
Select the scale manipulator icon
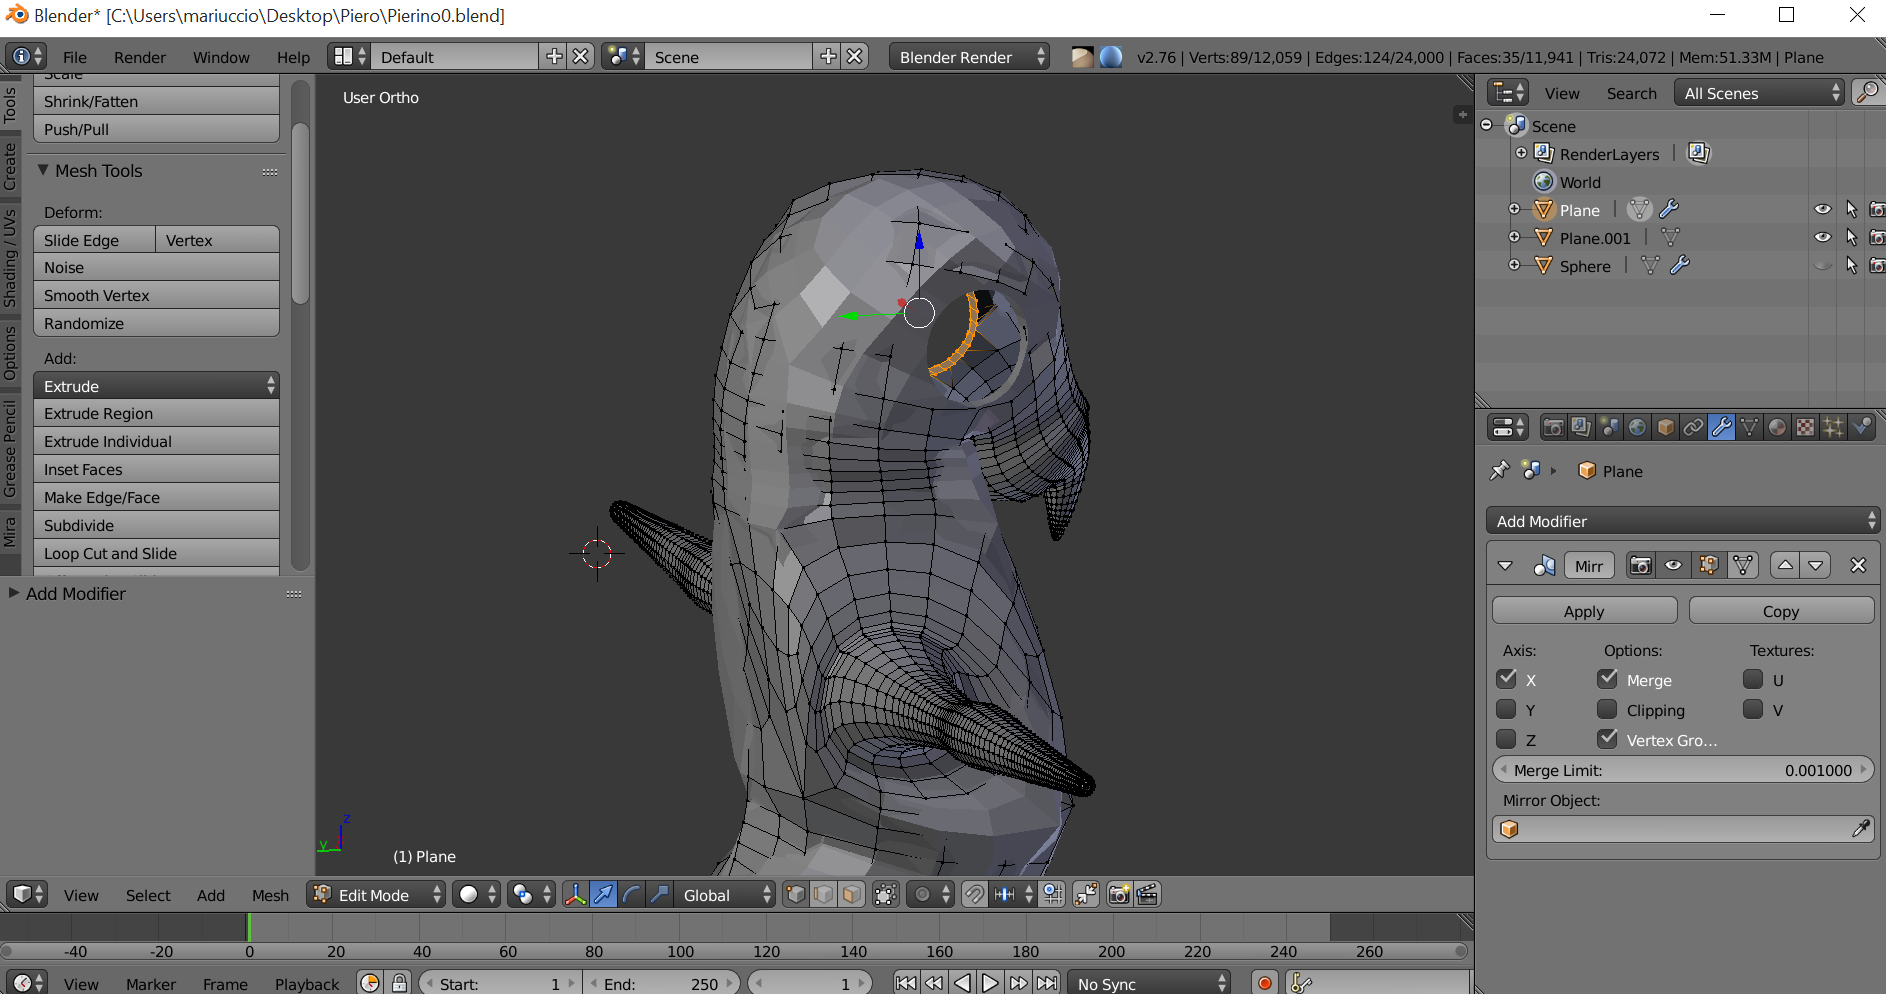click(x=659, y=894)
